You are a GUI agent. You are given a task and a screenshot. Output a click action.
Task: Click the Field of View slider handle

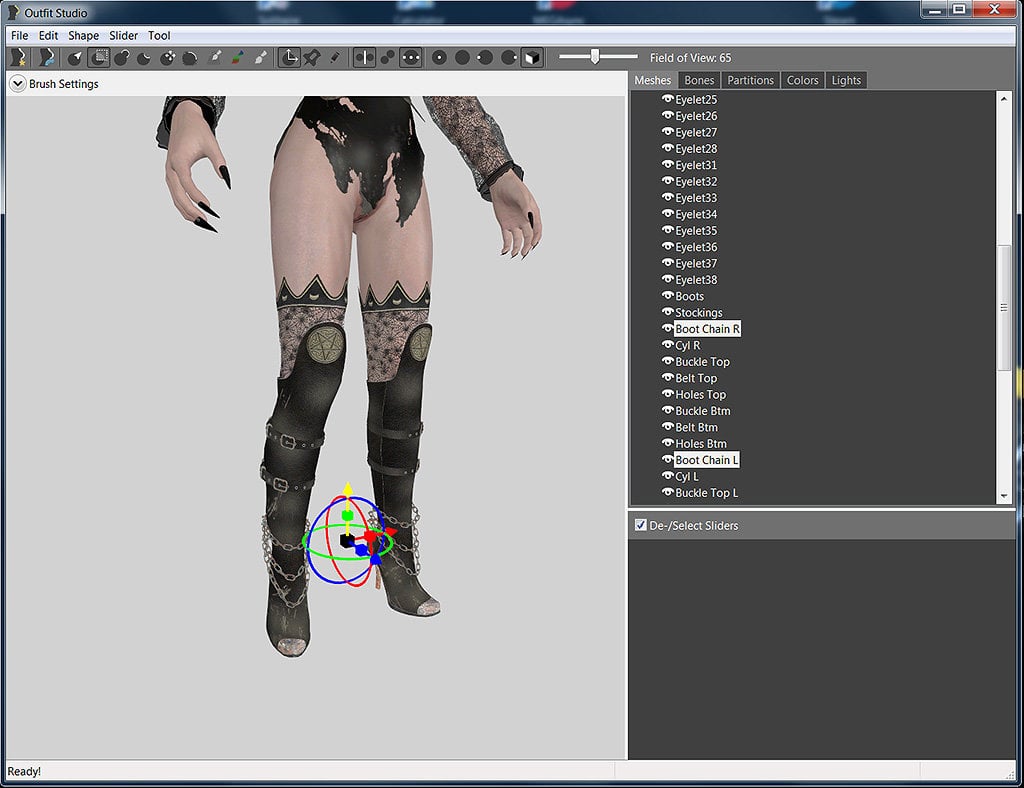pos(594,57)
